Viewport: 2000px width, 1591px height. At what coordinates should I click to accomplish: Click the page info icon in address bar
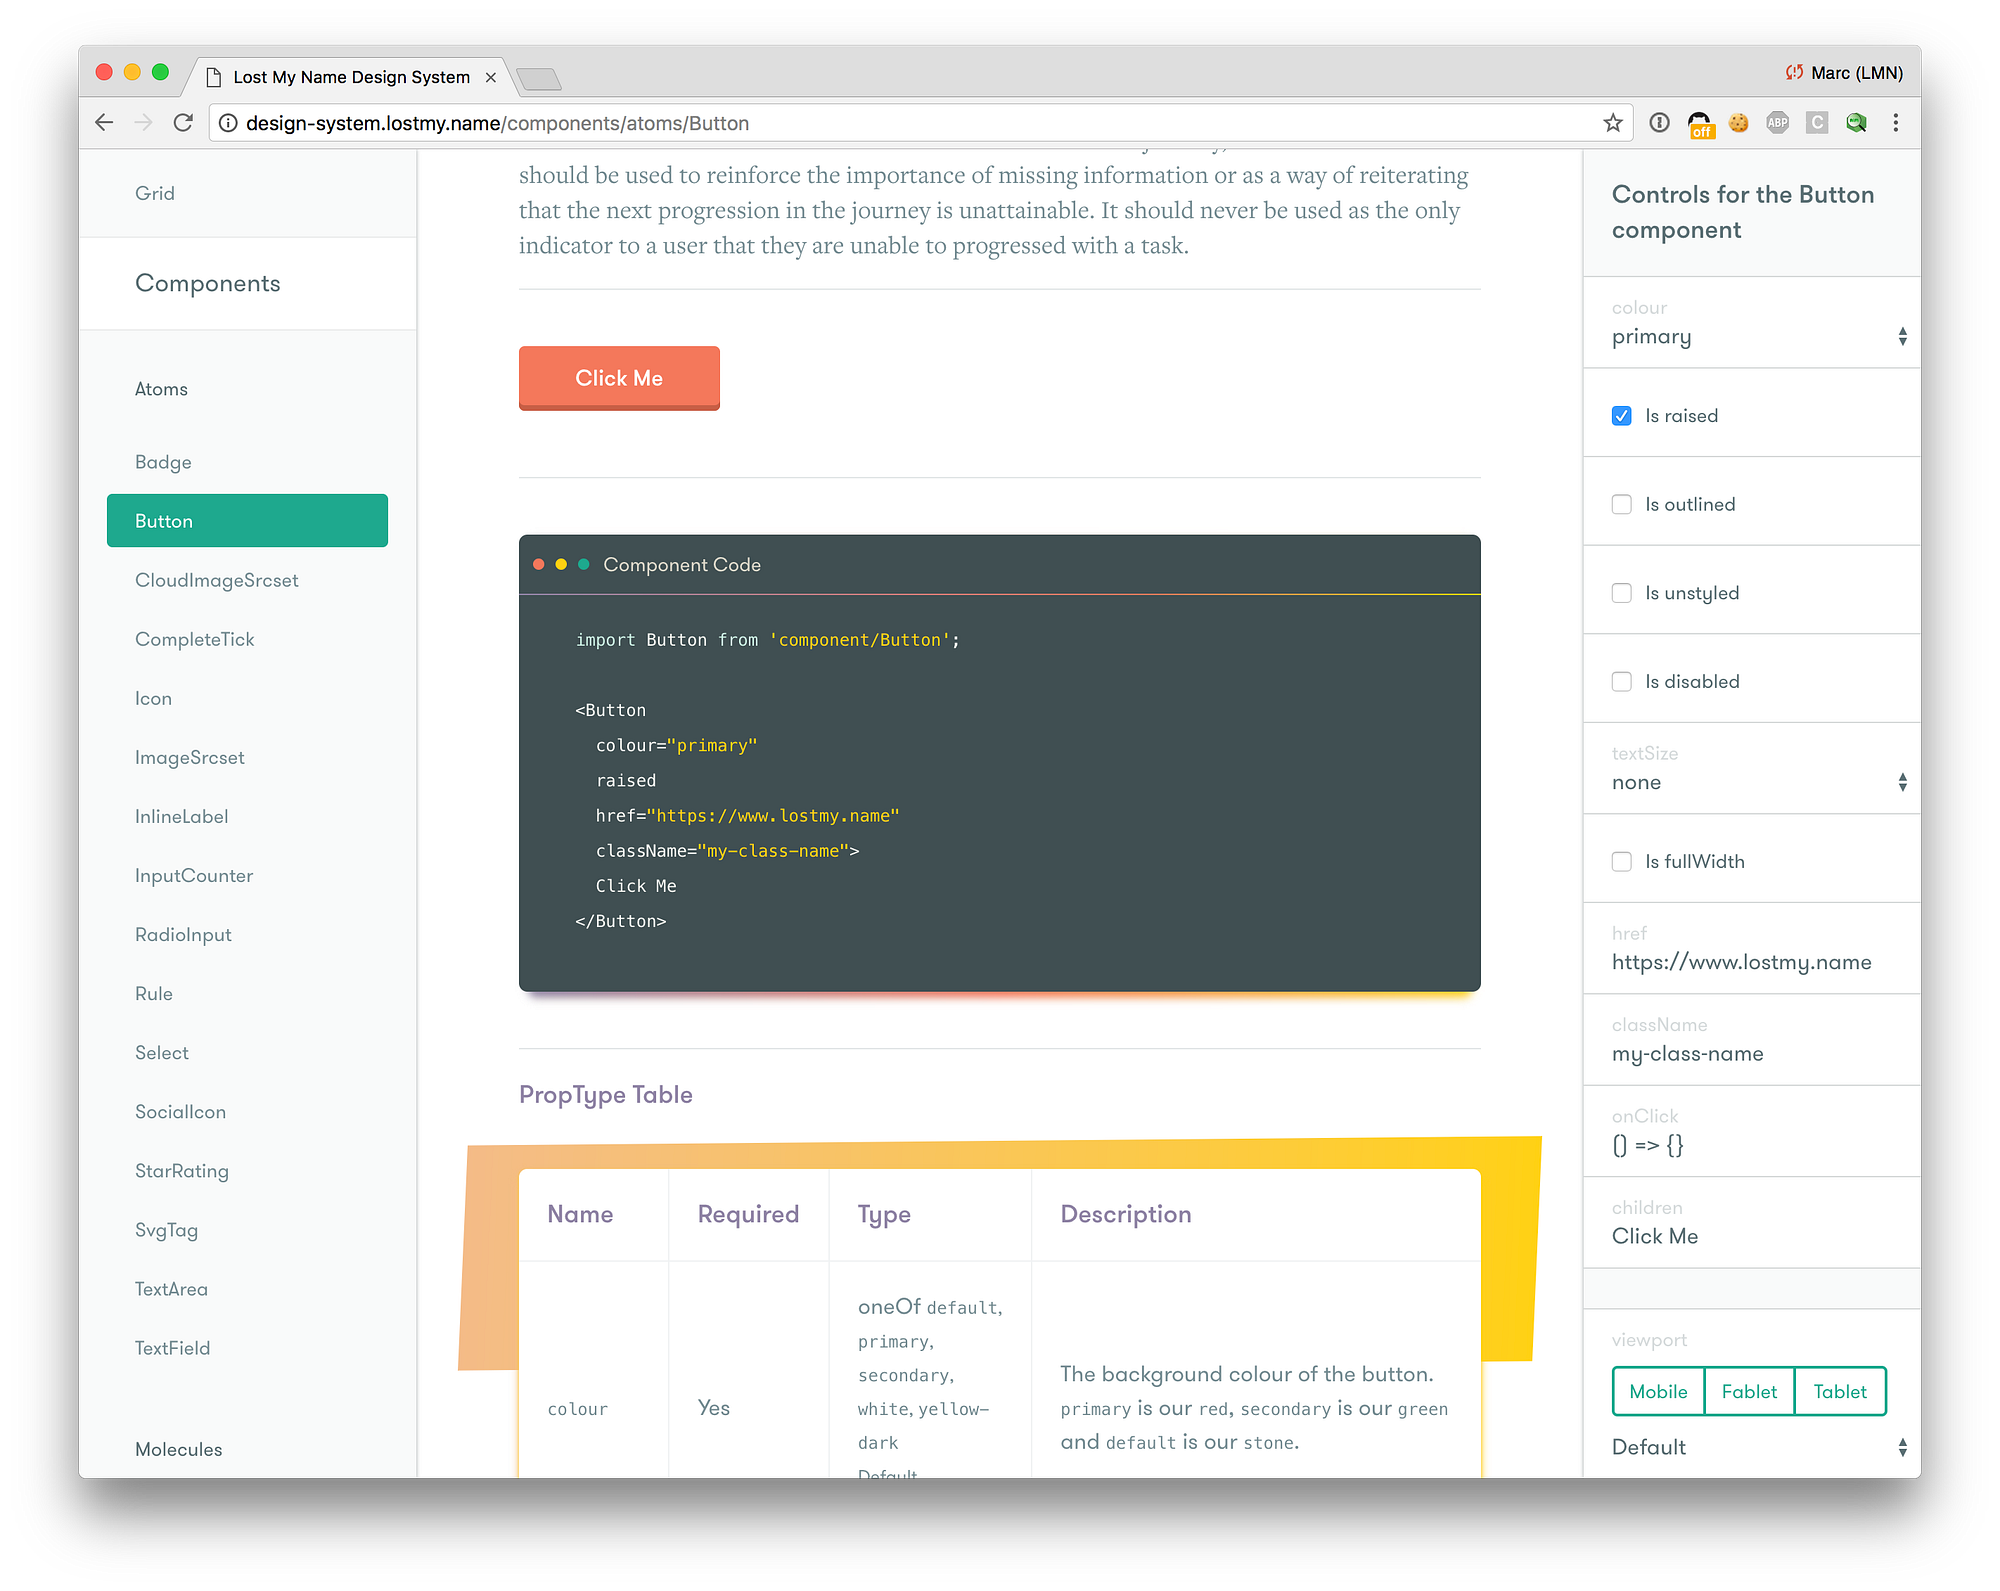click(228, 123)
